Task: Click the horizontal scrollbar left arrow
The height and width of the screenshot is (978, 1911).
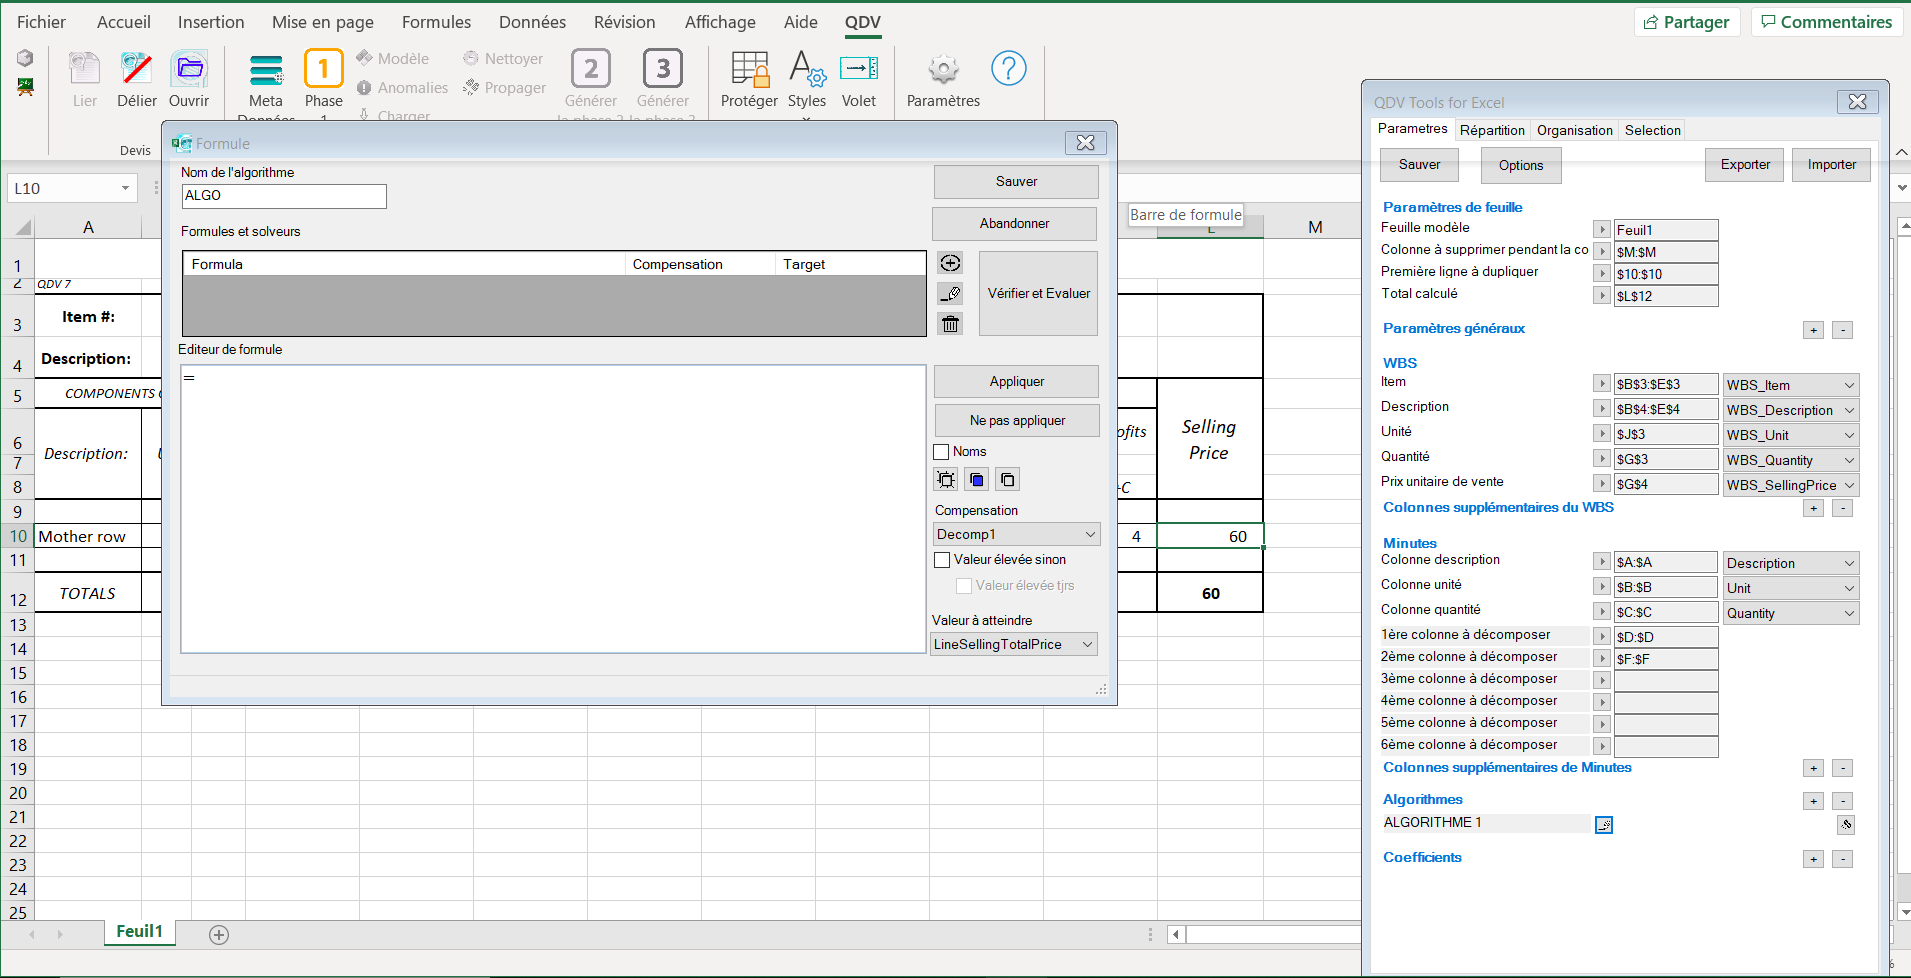Action: [x=1176, y=935]
